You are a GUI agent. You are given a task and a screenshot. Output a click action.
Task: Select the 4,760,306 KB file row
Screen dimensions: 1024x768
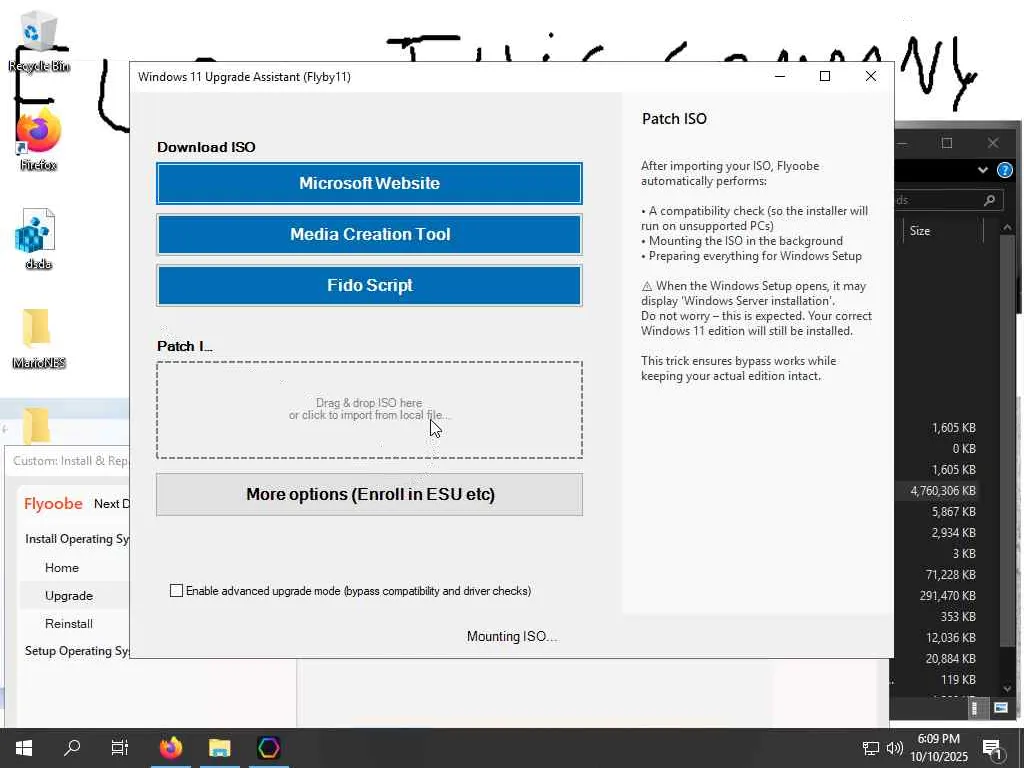936,490
